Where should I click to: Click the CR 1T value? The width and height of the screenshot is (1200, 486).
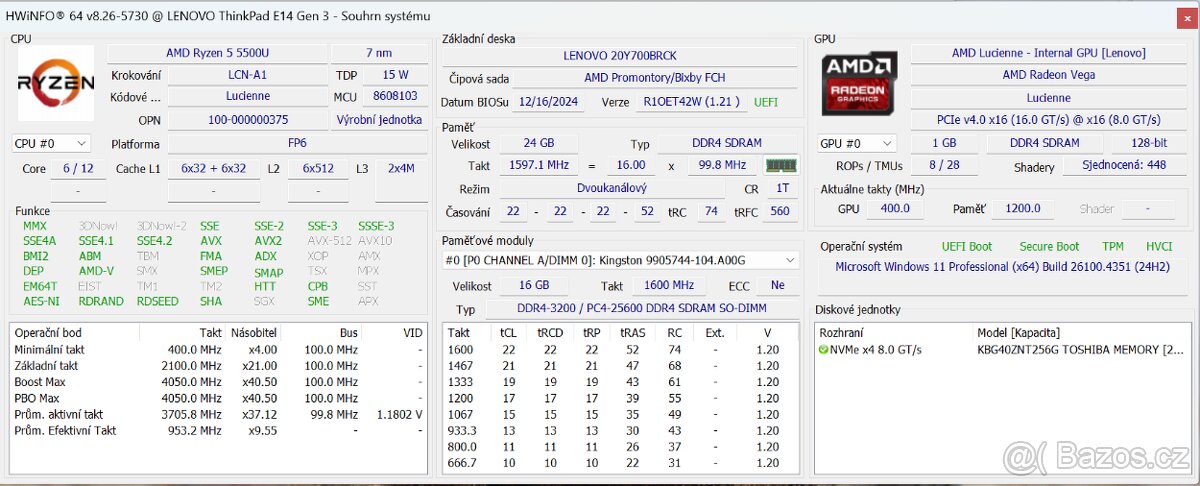(x=780, y=188)
